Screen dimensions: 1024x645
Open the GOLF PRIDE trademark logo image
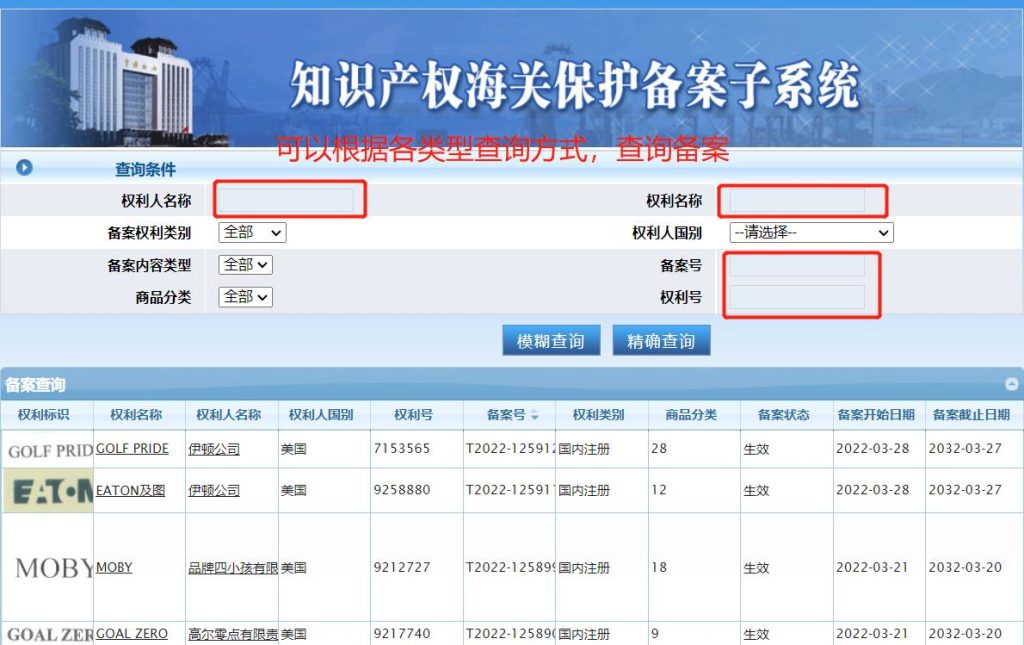coord(49,450)
